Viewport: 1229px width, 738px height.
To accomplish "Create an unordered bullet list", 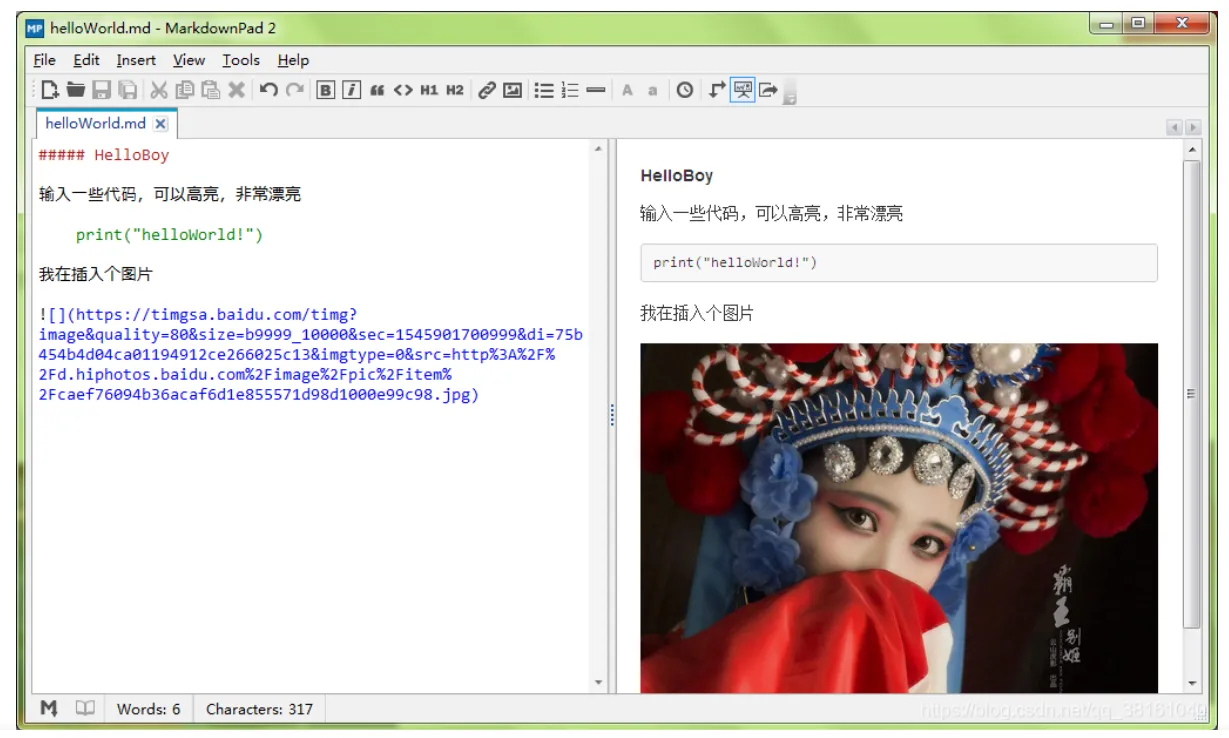I will [x=544, y=90].
